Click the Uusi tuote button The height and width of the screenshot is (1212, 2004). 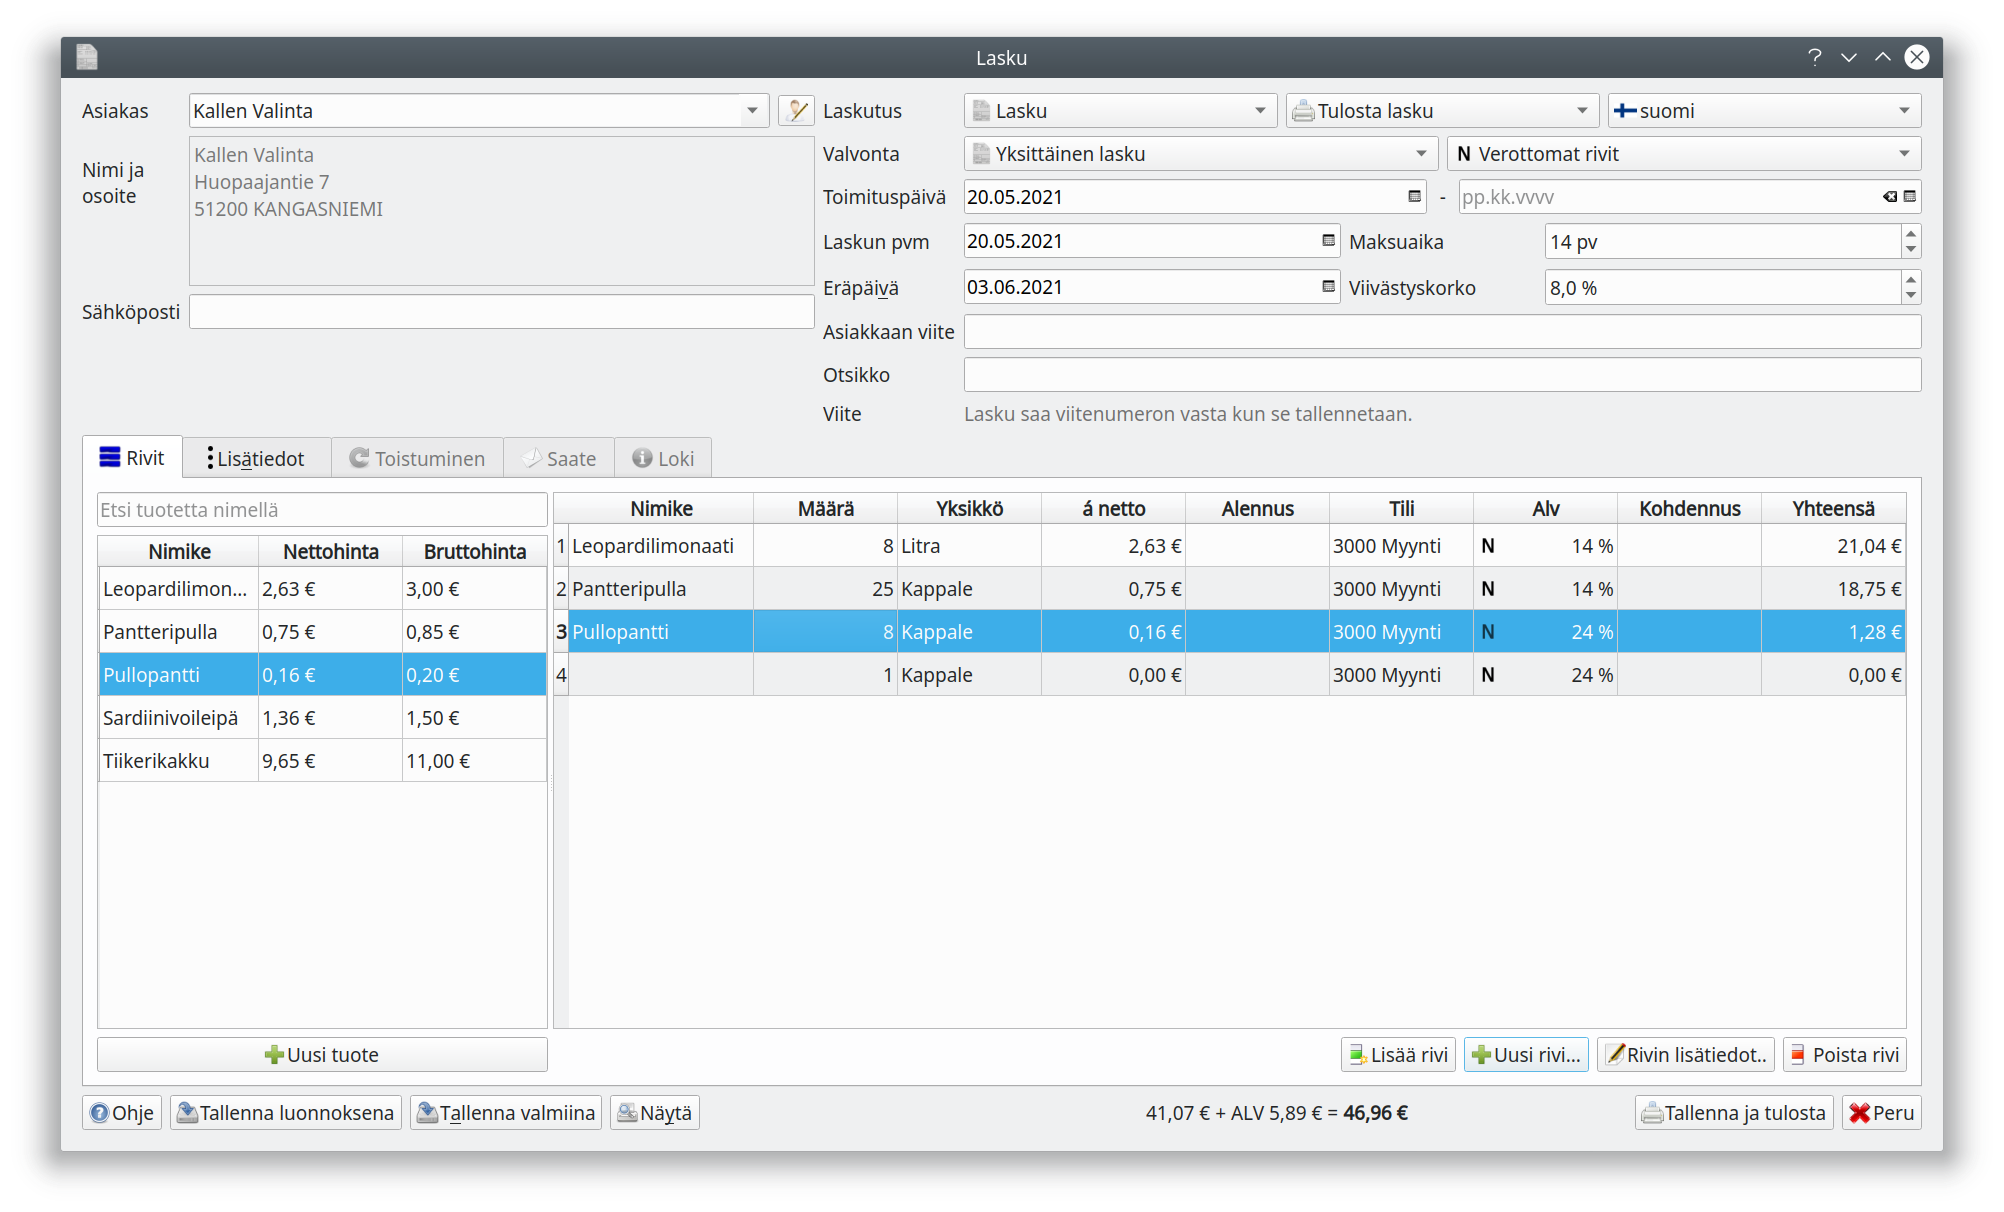[322, 1055]
